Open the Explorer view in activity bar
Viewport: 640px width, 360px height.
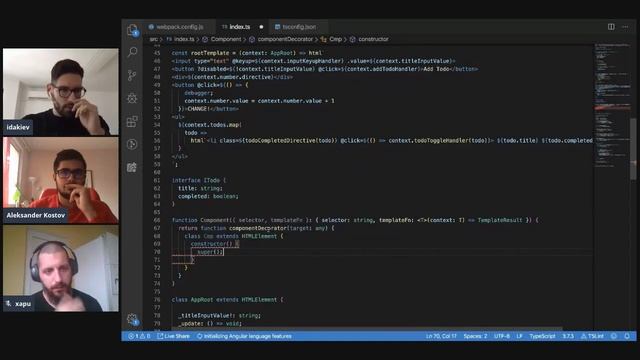[132, 29]
